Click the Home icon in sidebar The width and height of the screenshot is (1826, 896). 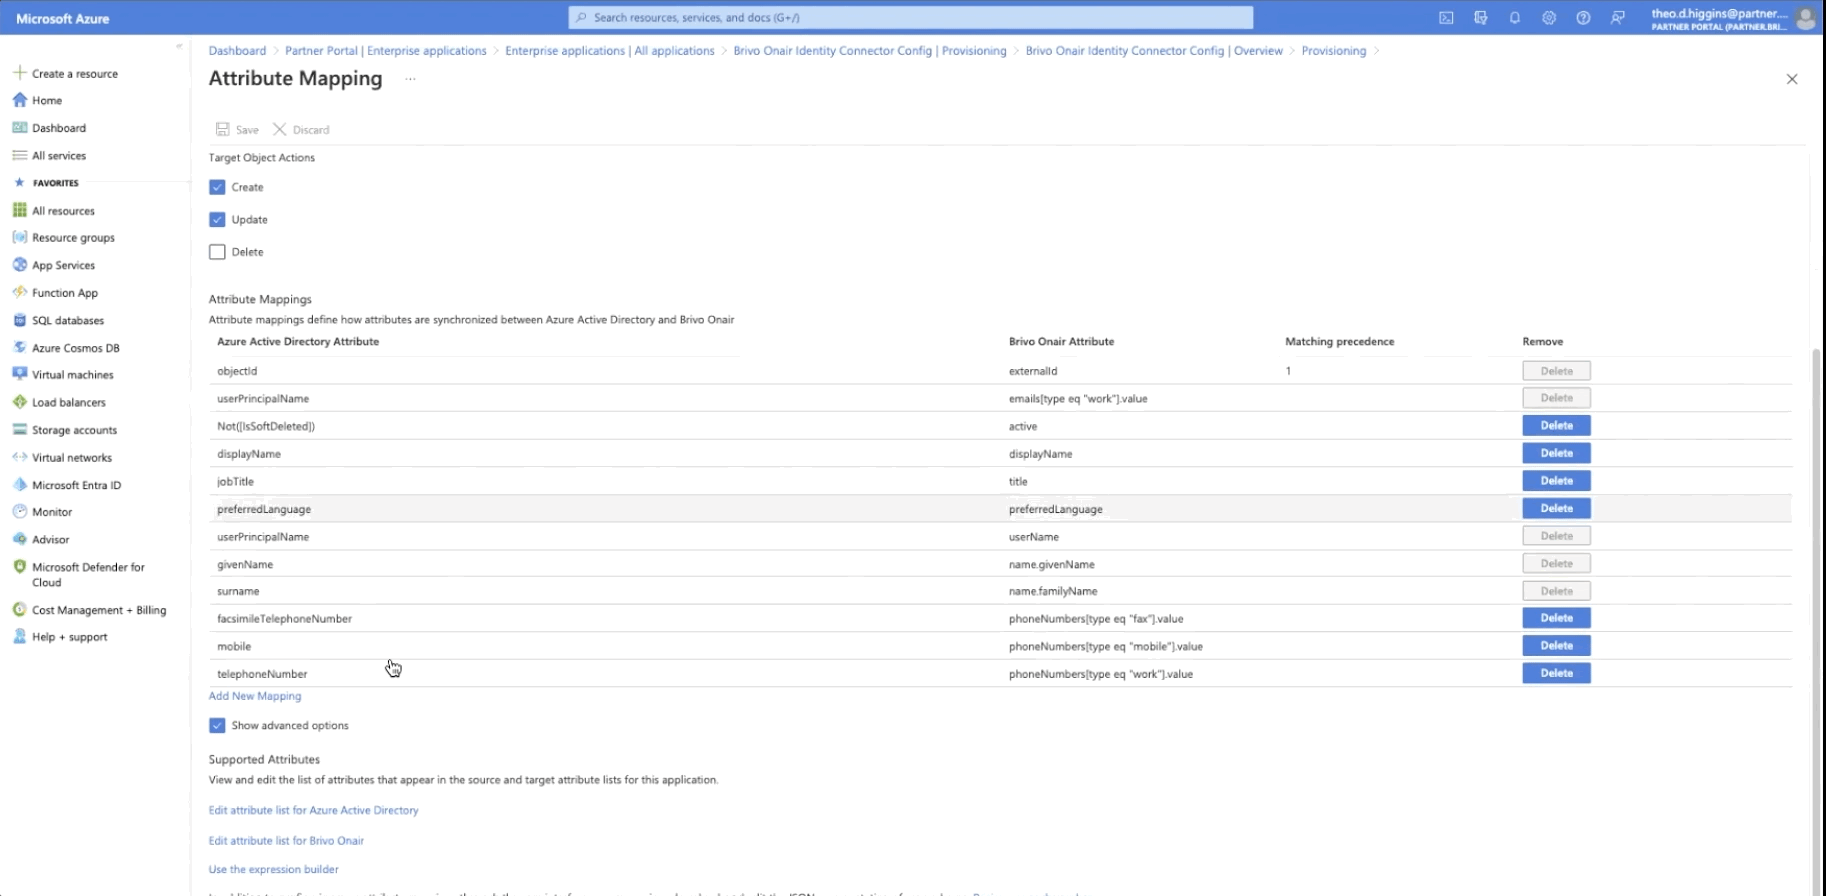(19, 100)
